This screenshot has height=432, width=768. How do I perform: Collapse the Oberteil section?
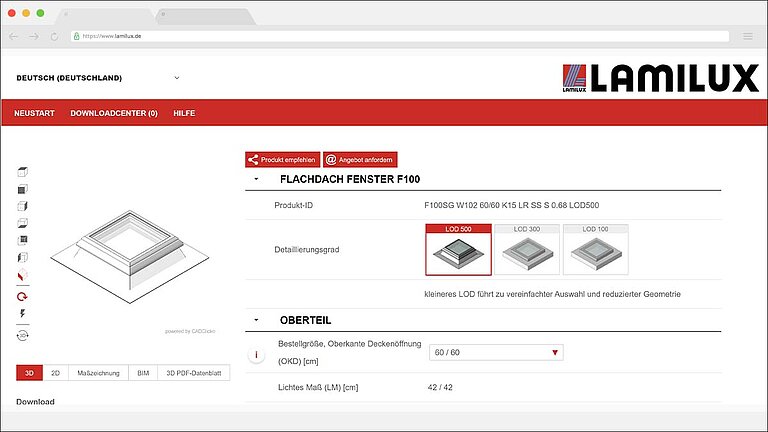(x=257, y=321)
